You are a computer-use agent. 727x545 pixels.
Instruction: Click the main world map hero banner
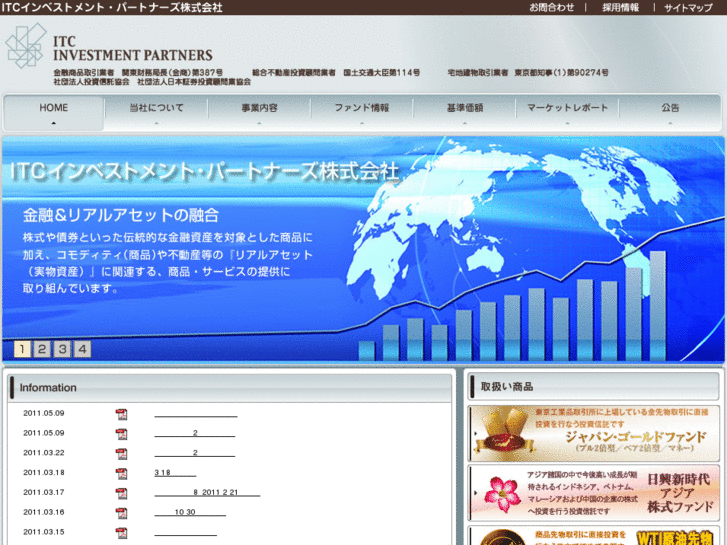(x=363, y=249)
